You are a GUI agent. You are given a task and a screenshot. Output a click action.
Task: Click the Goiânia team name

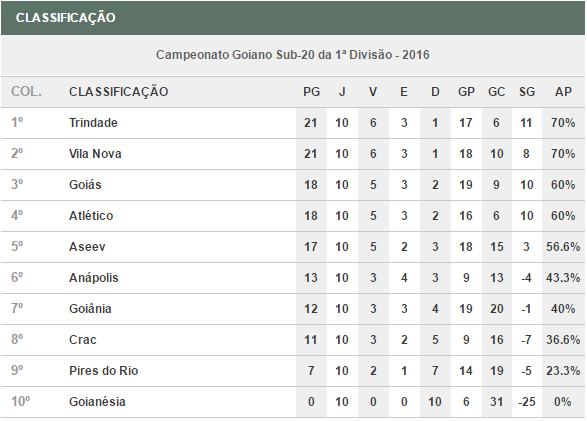click(x=90, y=309)
